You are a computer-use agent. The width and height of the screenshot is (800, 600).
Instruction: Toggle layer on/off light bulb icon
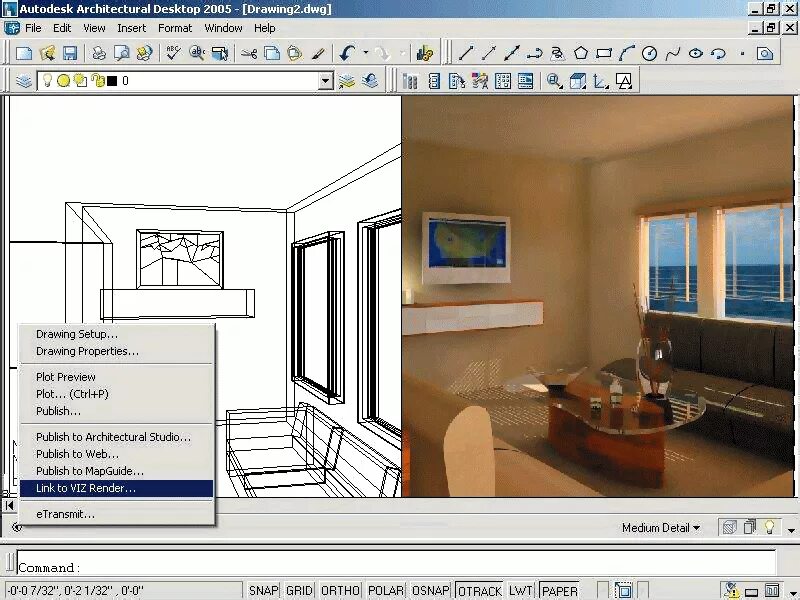(x=47, y=80)
